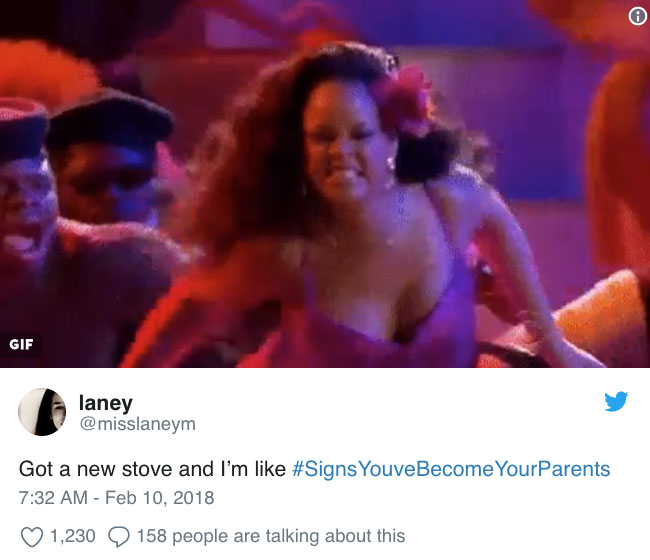Click the Feb 10, 2018 date
The height and width of the screenshot is (560, 650).
pyautogui.click(x=160, y=498)
